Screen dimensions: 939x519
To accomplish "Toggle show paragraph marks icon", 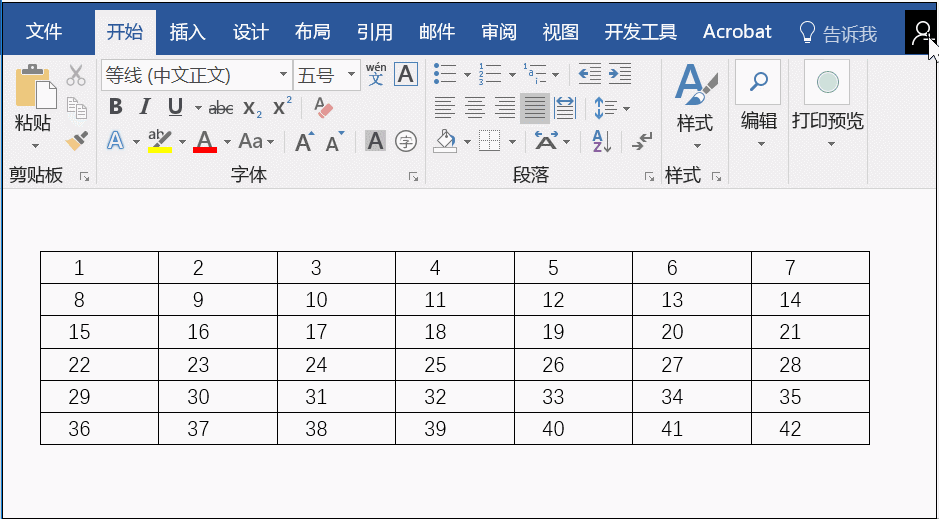I will pos(641,142).
